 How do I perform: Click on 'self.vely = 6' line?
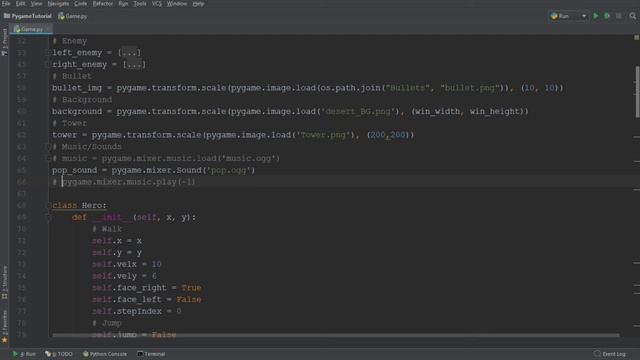[x=124, y=276]
